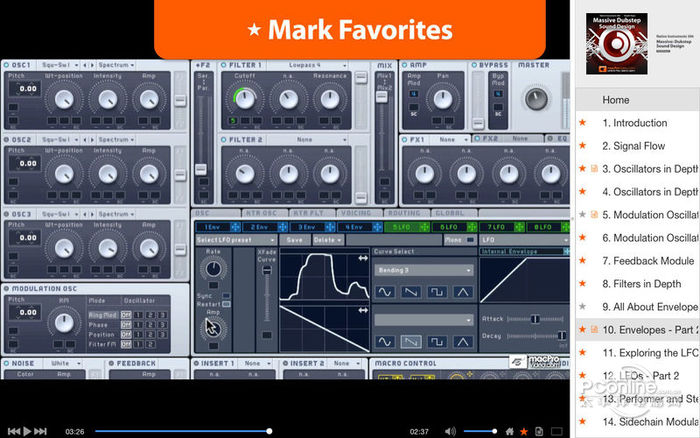Click flip arrows icon on lower LFO curve
This screenshot has height=438, width=700.
363,310
